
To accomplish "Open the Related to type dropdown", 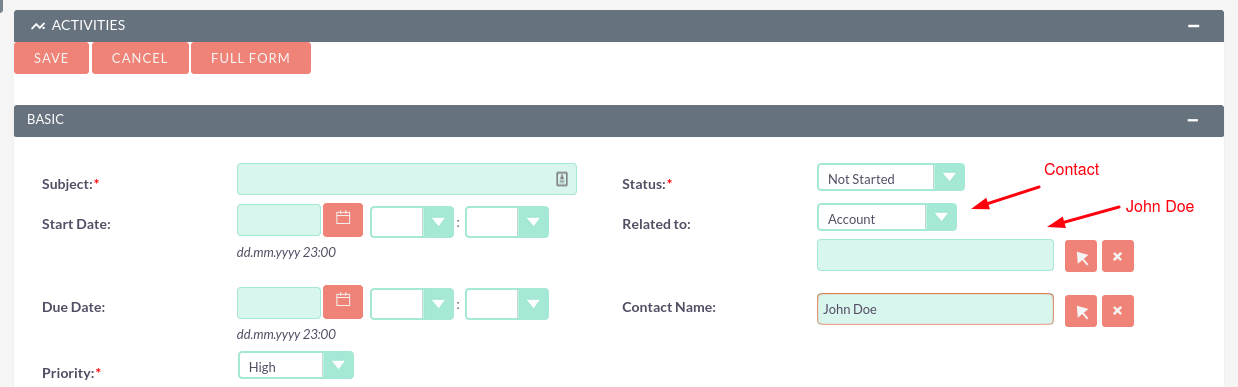I will coord(887,218).
